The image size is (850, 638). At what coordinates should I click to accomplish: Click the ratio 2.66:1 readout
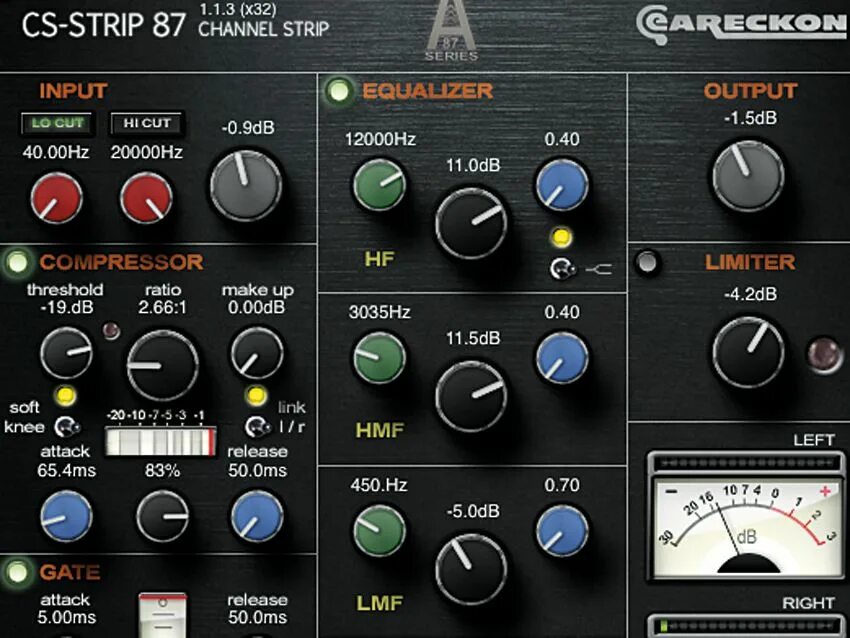pyautogui.click(x=162, y=307)
